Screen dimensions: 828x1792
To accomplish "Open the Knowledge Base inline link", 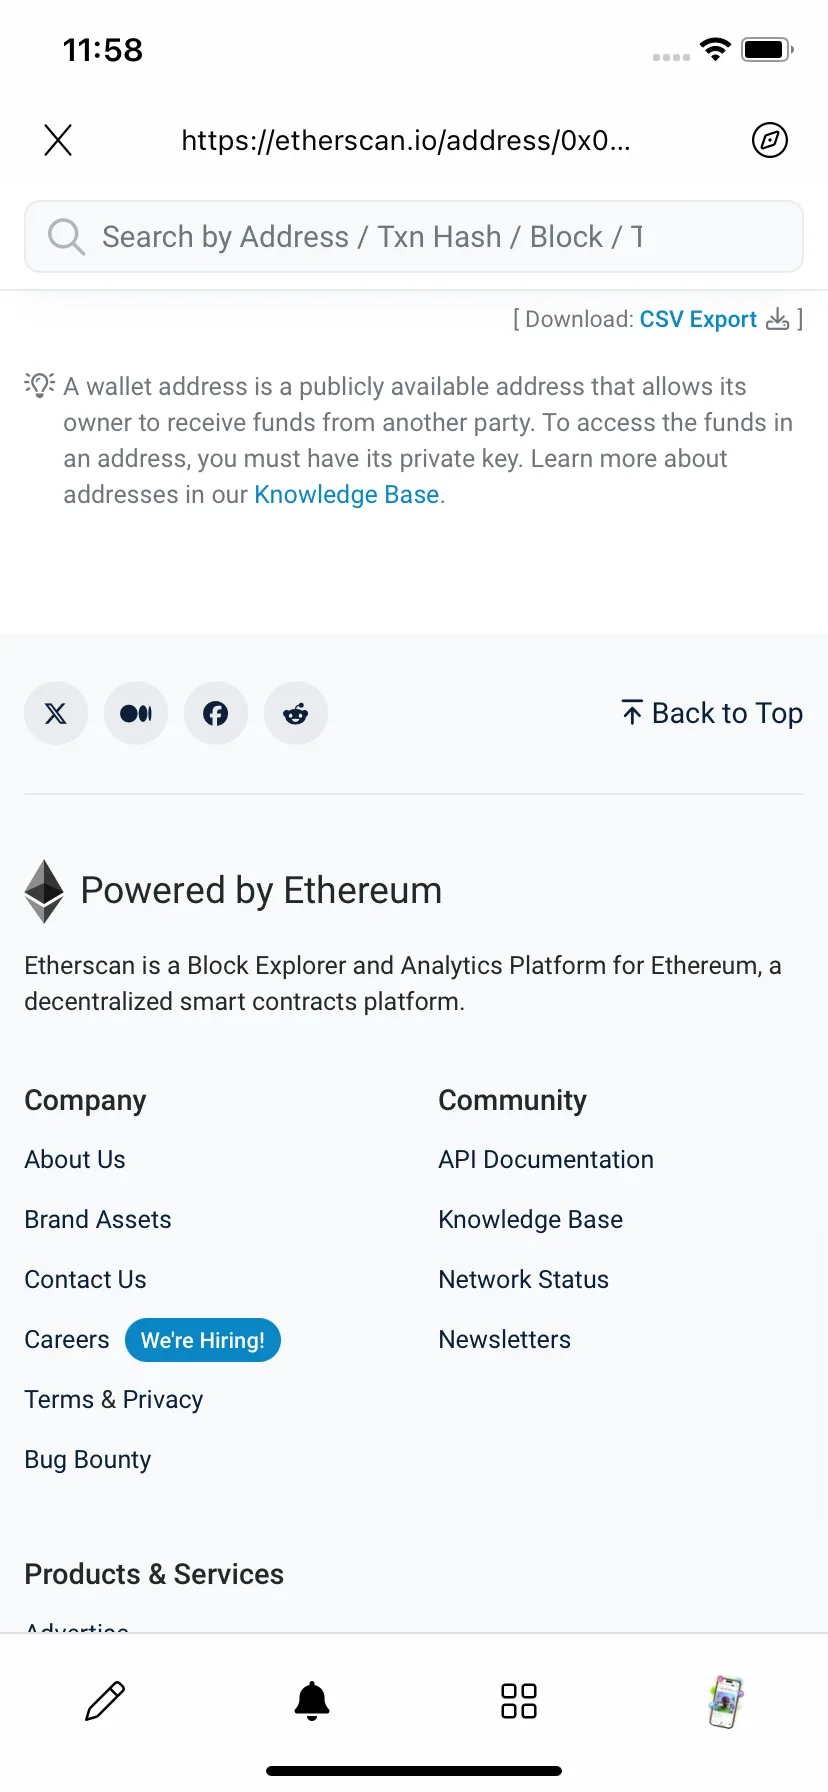I will click(347, 495).
